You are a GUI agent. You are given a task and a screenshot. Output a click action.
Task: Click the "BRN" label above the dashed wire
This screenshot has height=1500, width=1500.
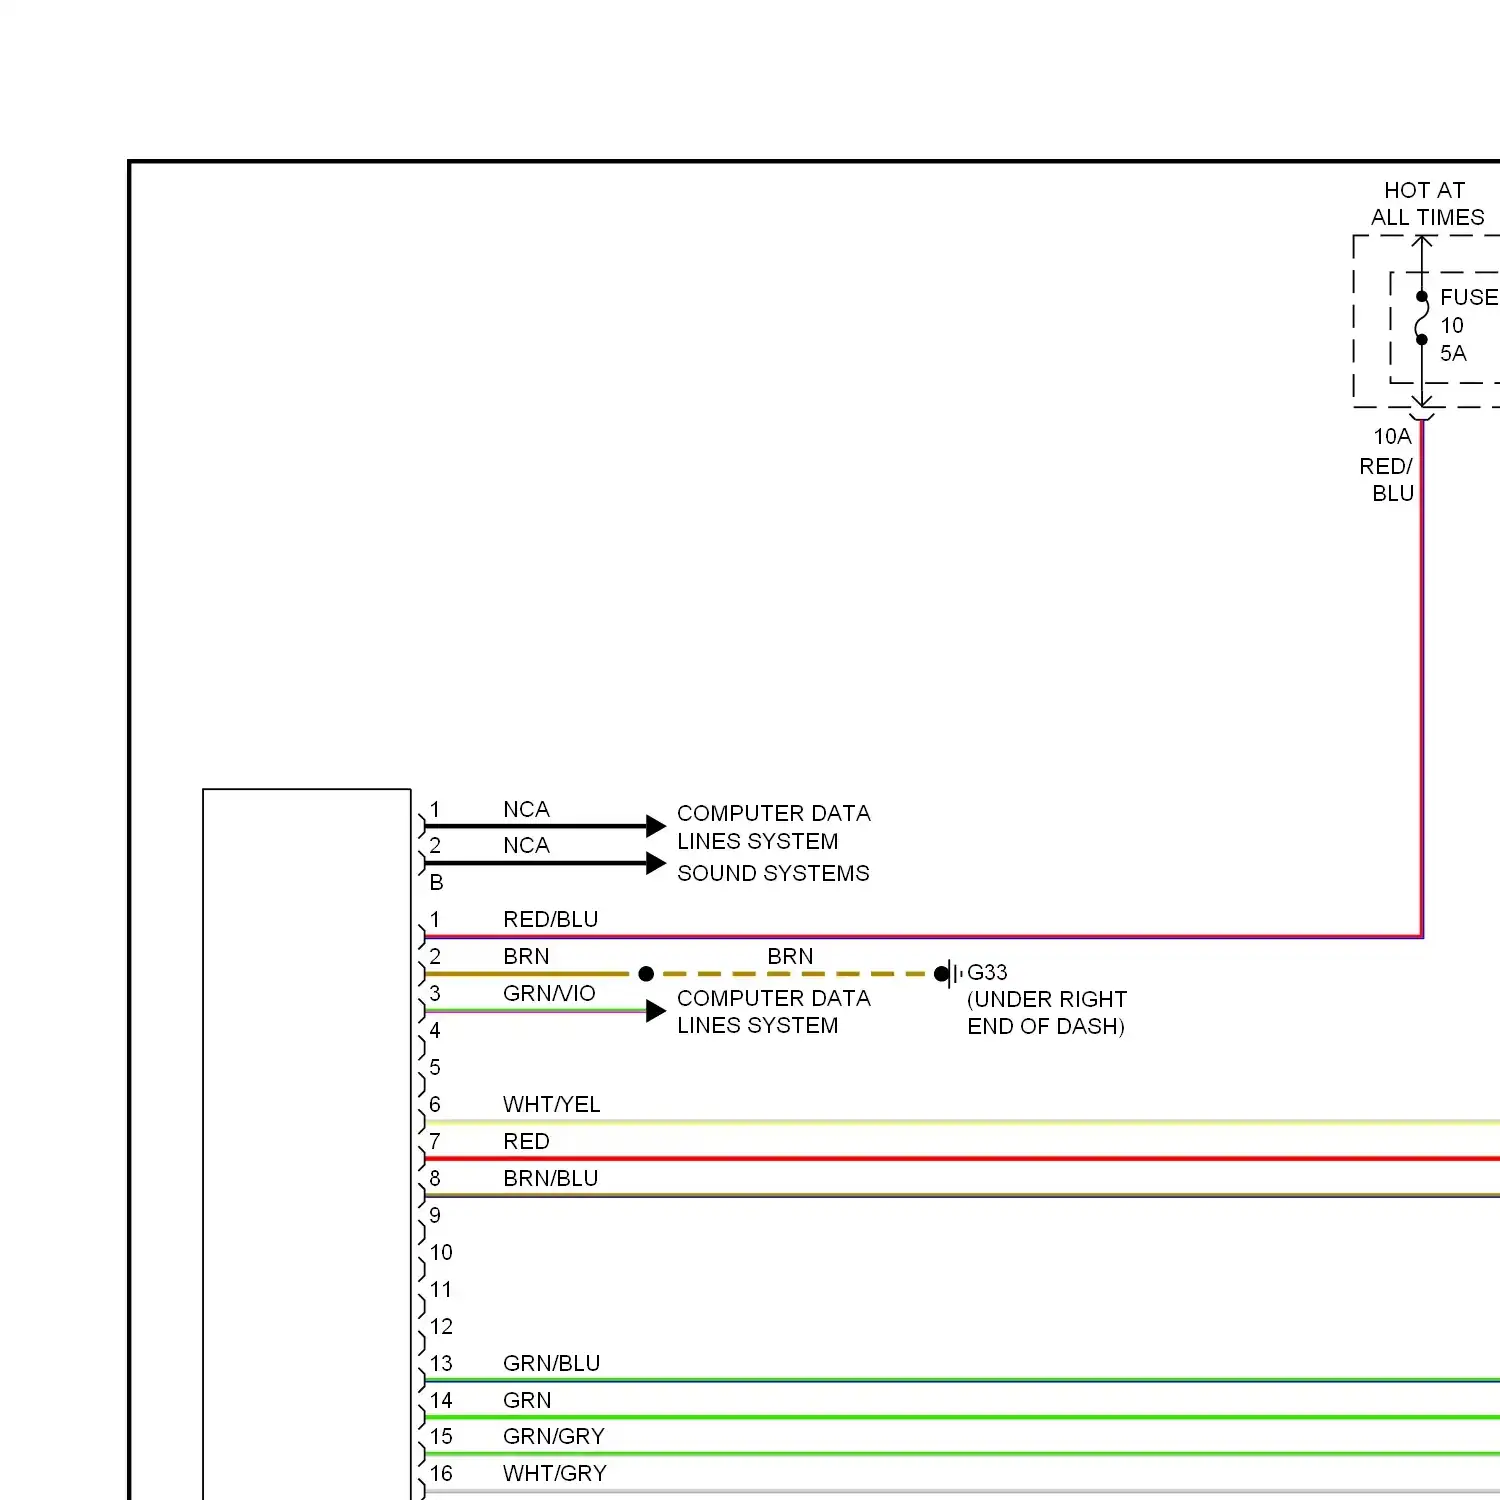coord(790,956)
